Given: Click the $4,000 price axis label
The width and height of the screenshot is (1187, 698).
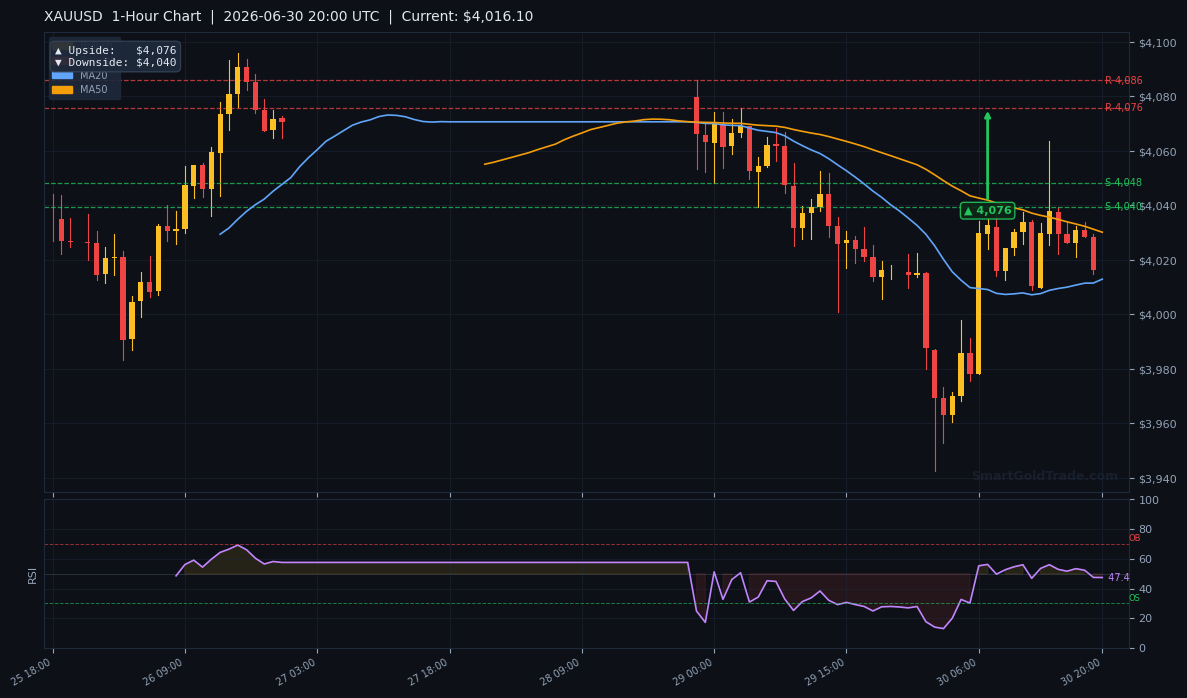Looking at the screenshot, I should coord(1157,316).
